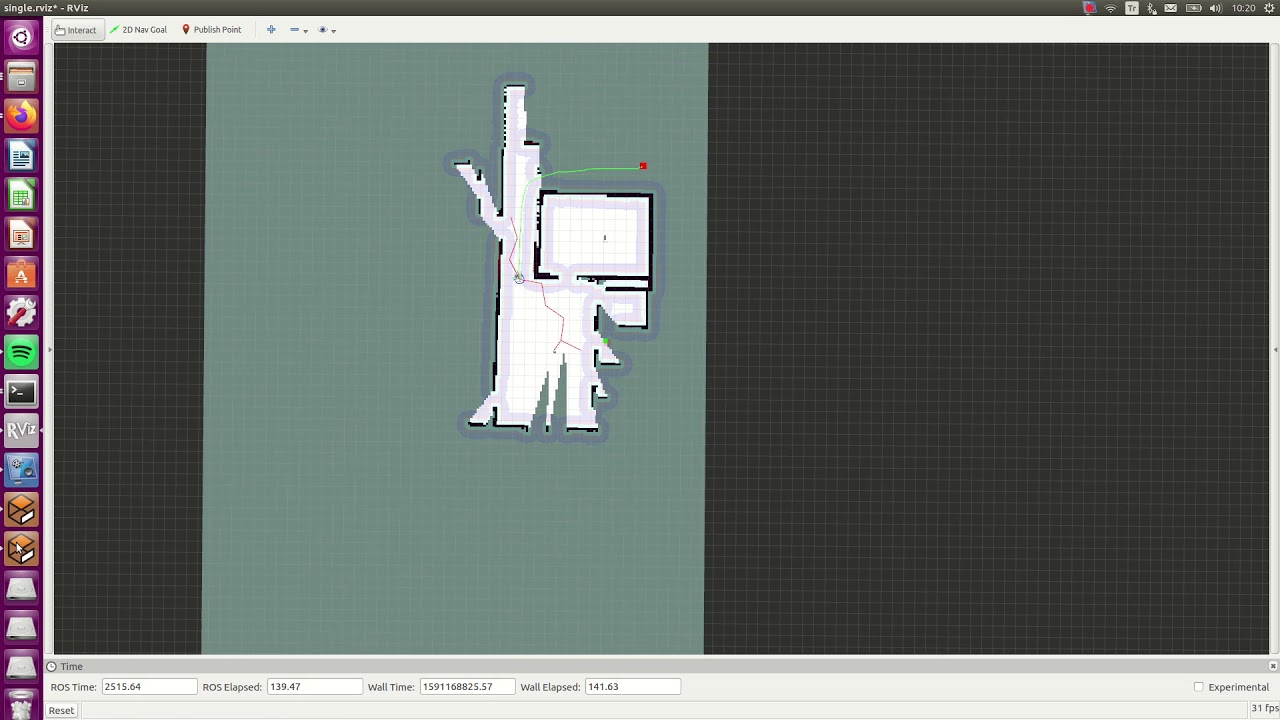Open the Wi-Fi network menu

[x=1110, y=8]
